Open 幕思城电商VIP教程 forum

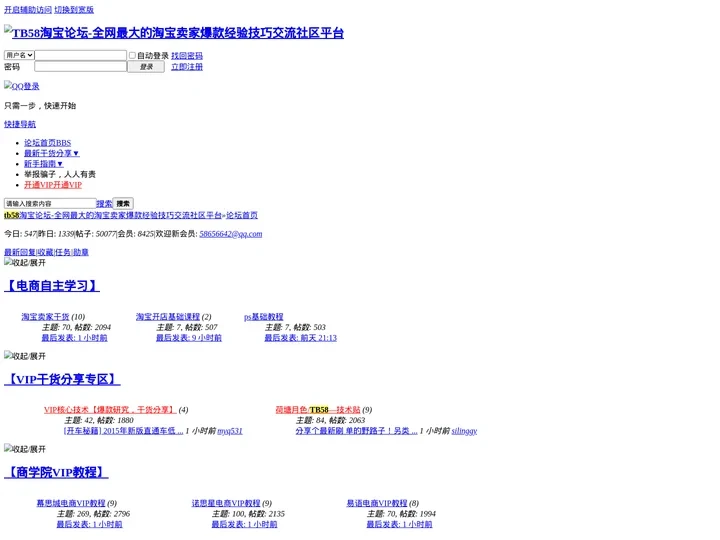click(71, 503)
